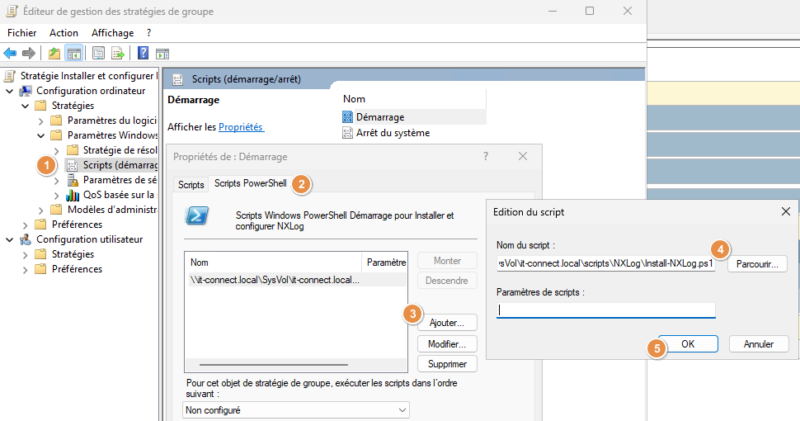Open the Affichage menu

click(112, 33)
